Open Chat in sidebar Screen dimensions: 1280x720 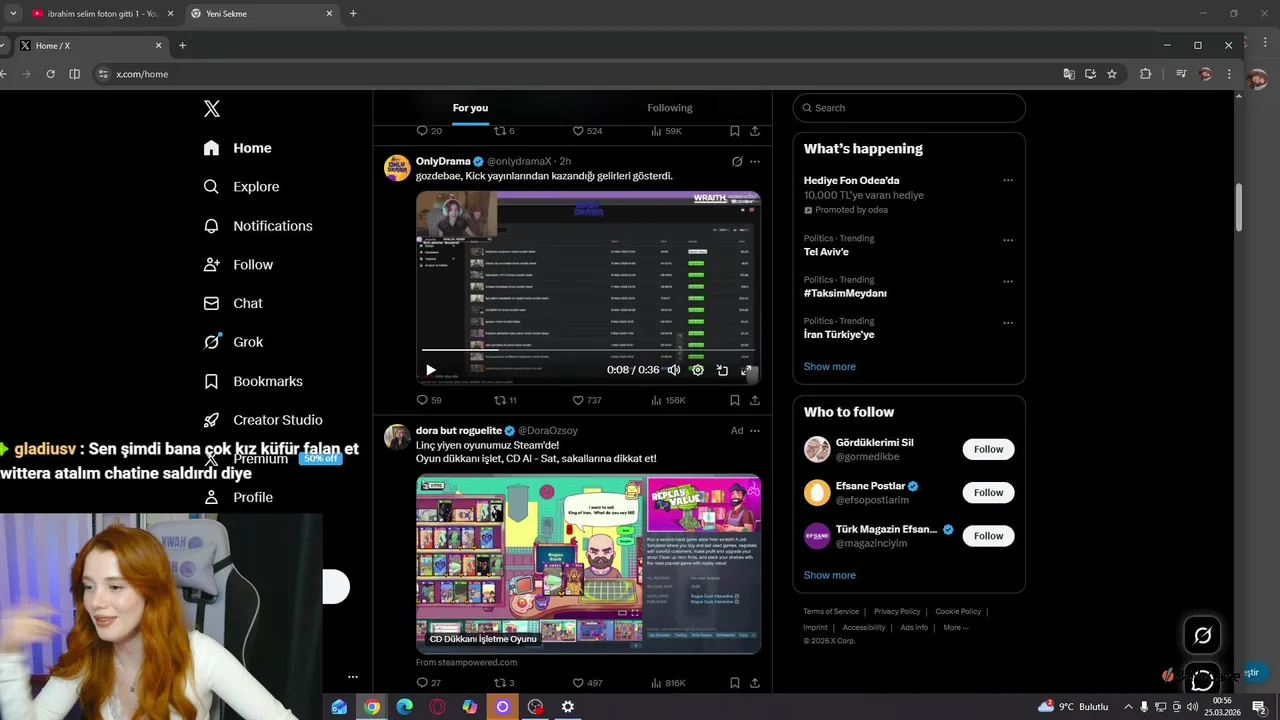(x=233, y=303)
